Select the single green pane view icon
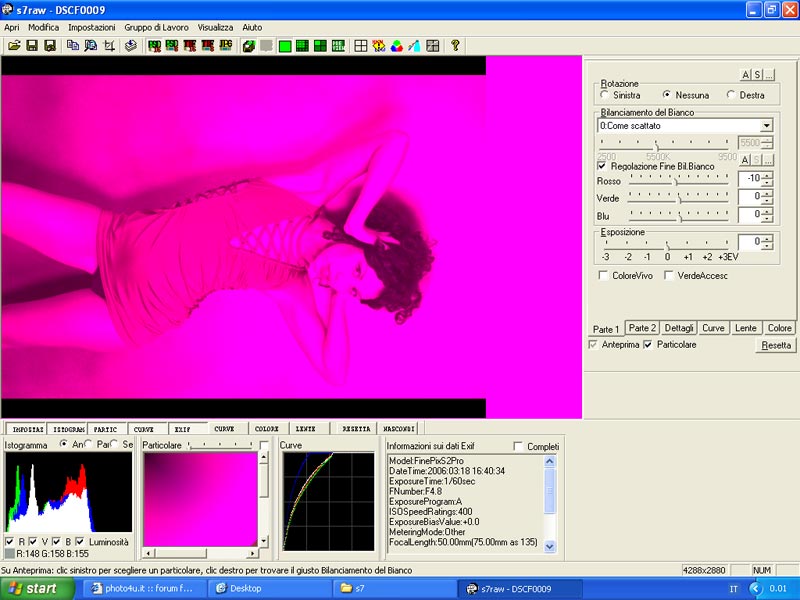This screenshot has width=800, height=600. [x=285, y=46]
